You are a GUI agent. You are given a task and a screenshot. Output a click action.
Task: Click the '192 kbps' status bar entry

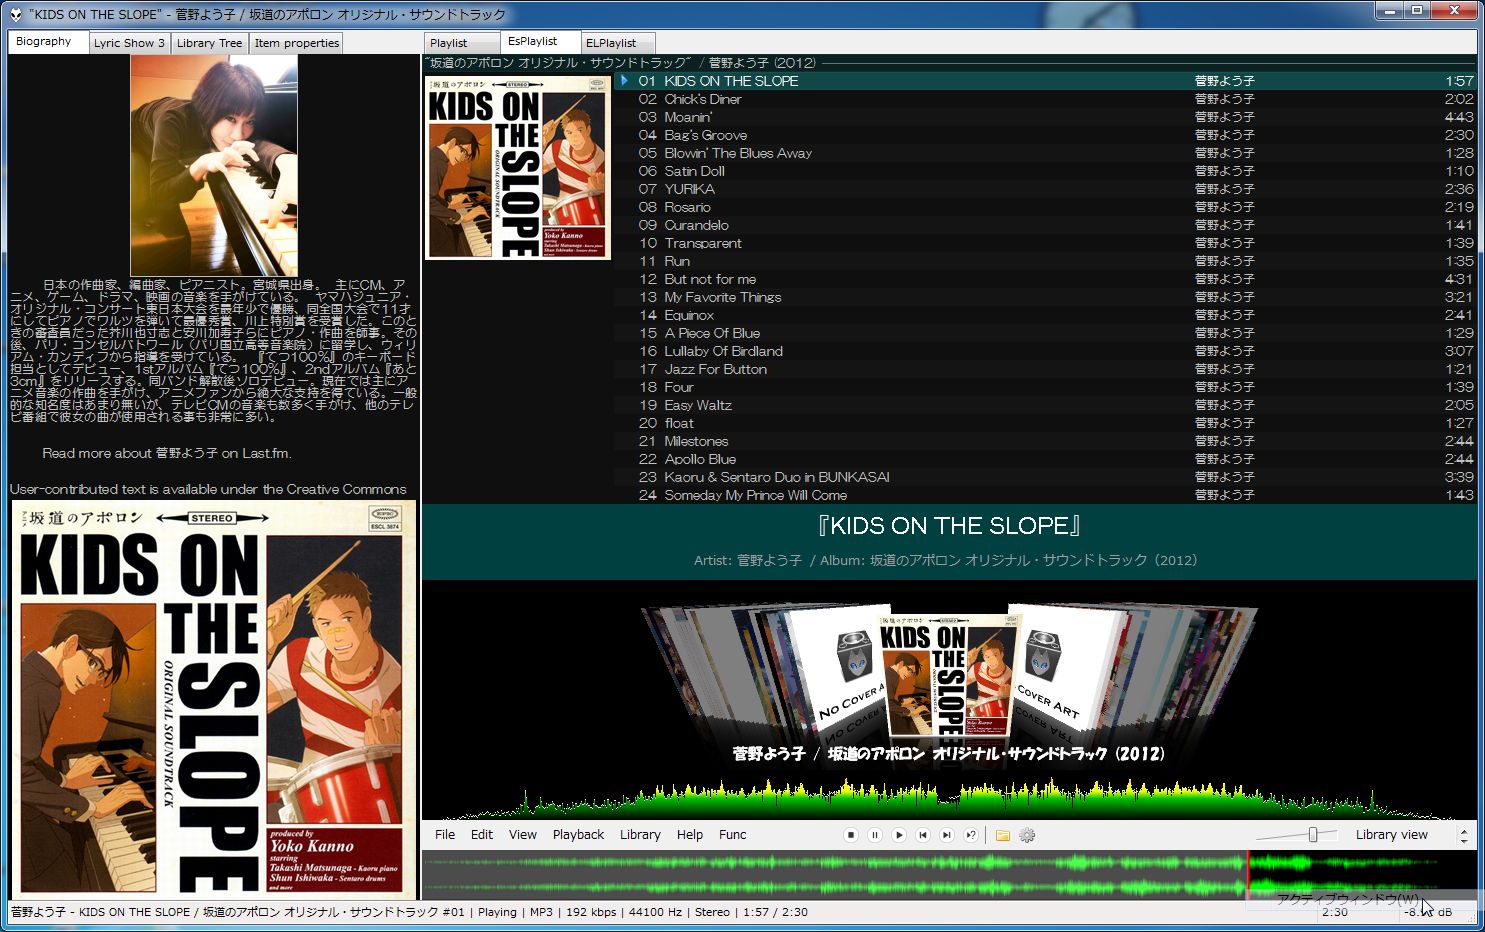point(589,912)
